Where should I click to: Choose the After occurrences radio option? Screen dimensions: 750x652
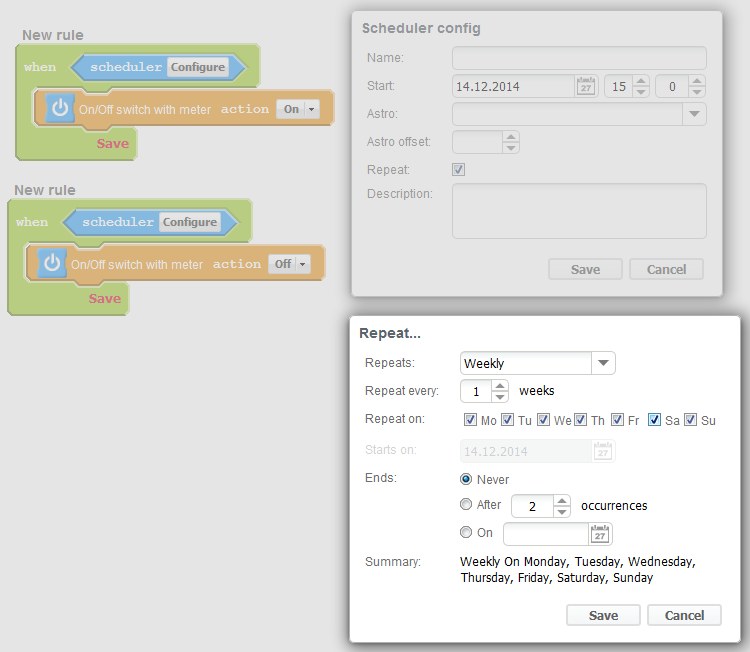(466, 505)
